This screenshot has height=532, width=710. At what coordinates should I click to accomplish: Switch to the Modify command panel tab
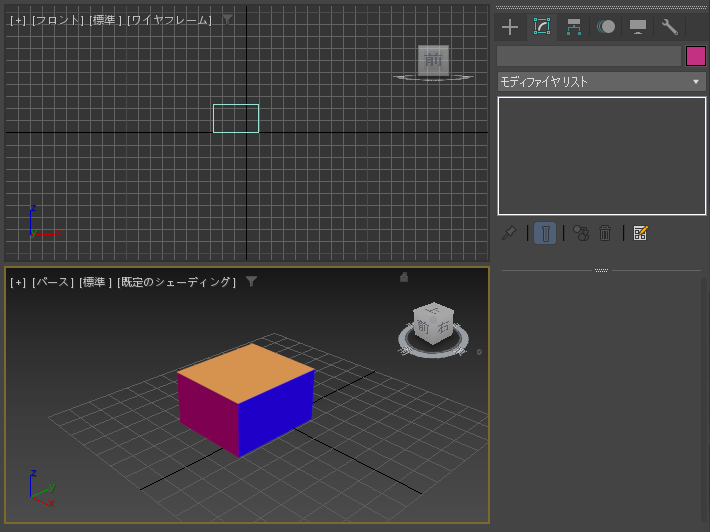click(542, 27)
